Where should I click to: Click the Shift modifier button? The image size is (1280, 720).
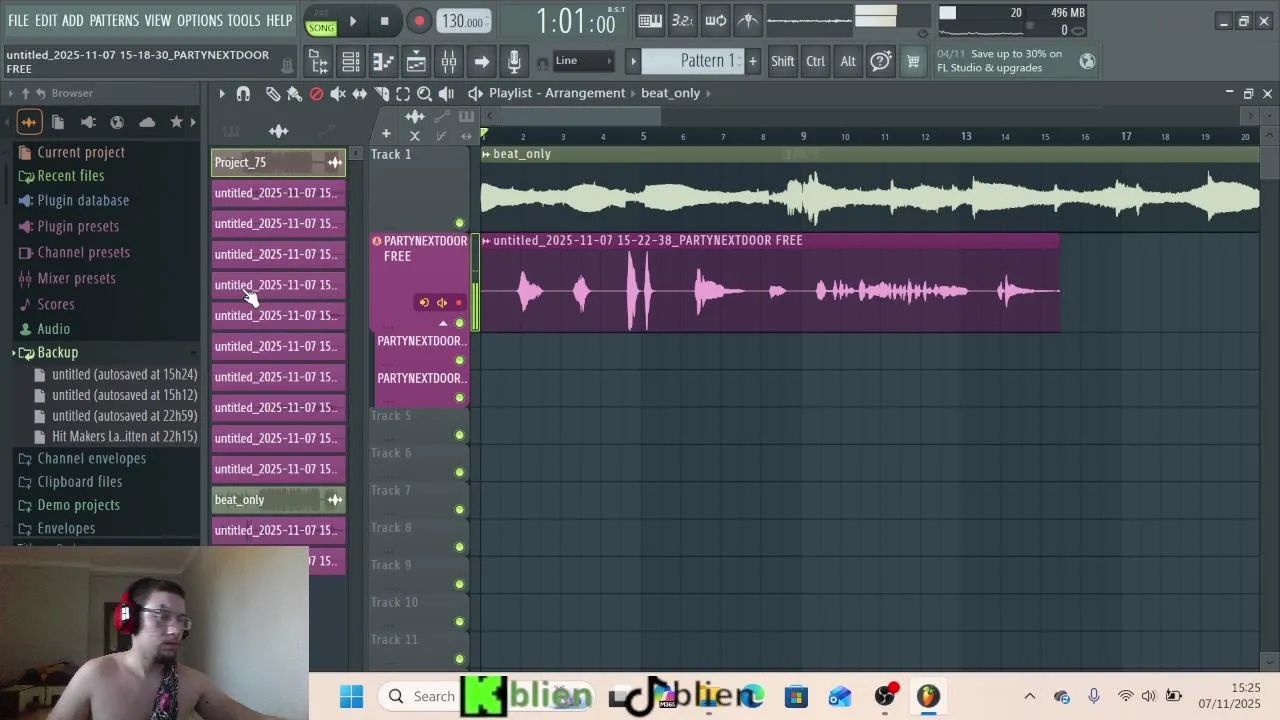point(782,61)
